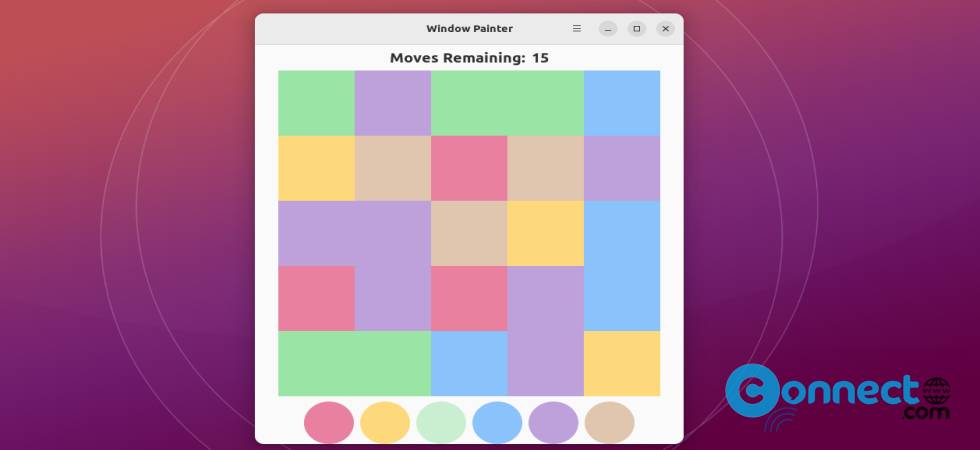Select the purple cell ending the second row
The image size is (980, 450).
tap(622, 168)
